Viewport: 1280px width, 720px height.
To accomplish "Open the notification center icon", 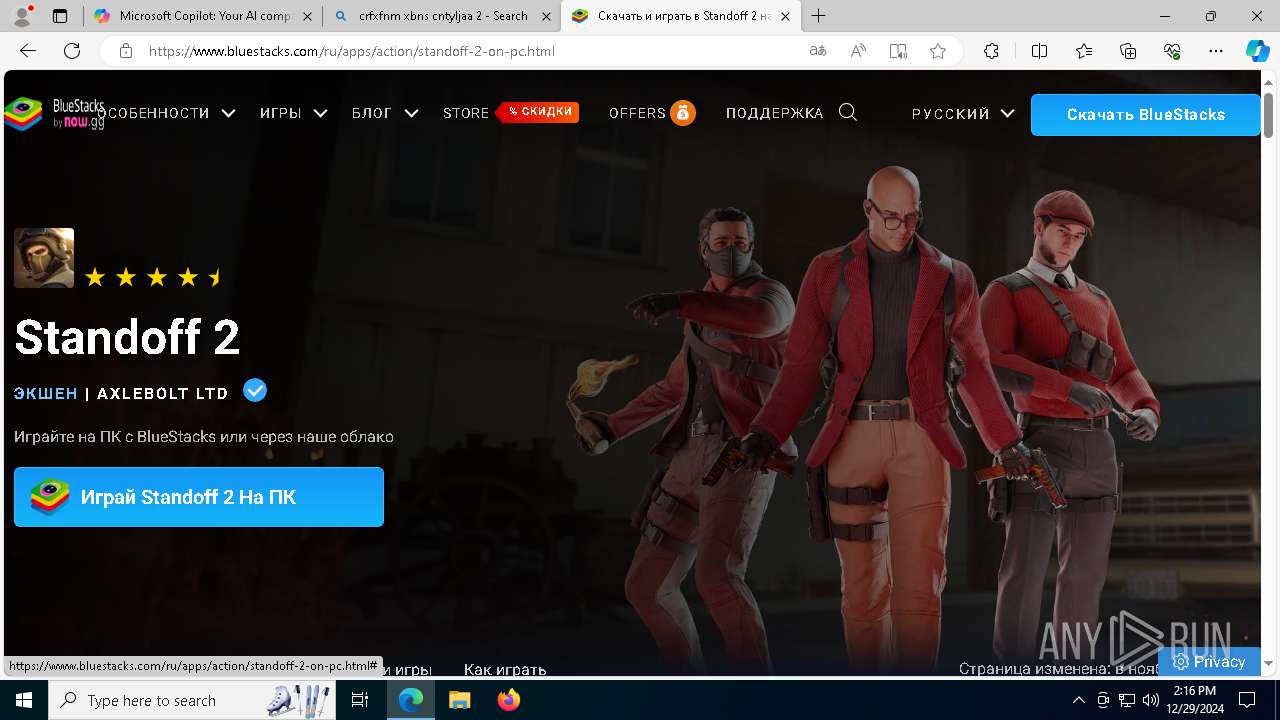I will tap(1247, 700).
